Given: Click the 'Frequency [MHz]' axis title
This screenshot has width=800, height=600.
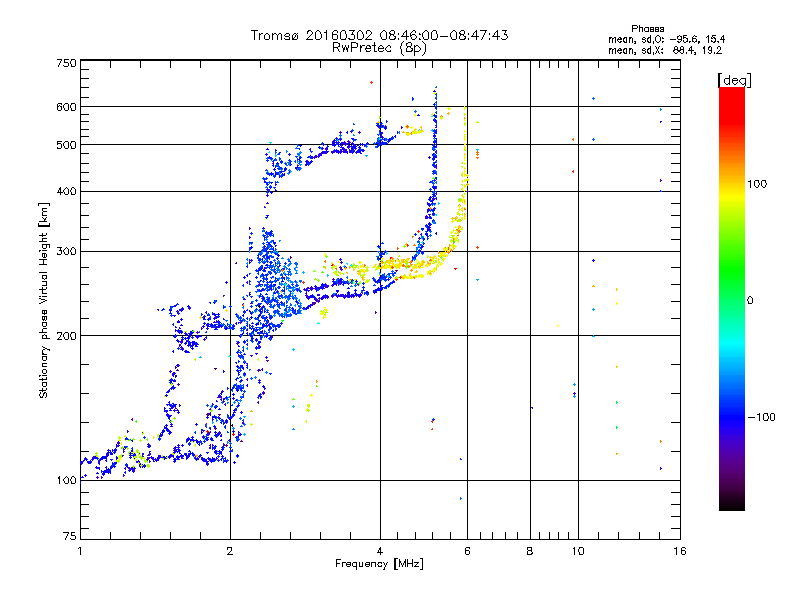Looking at the screenshot, I should [x=379, y=564].
